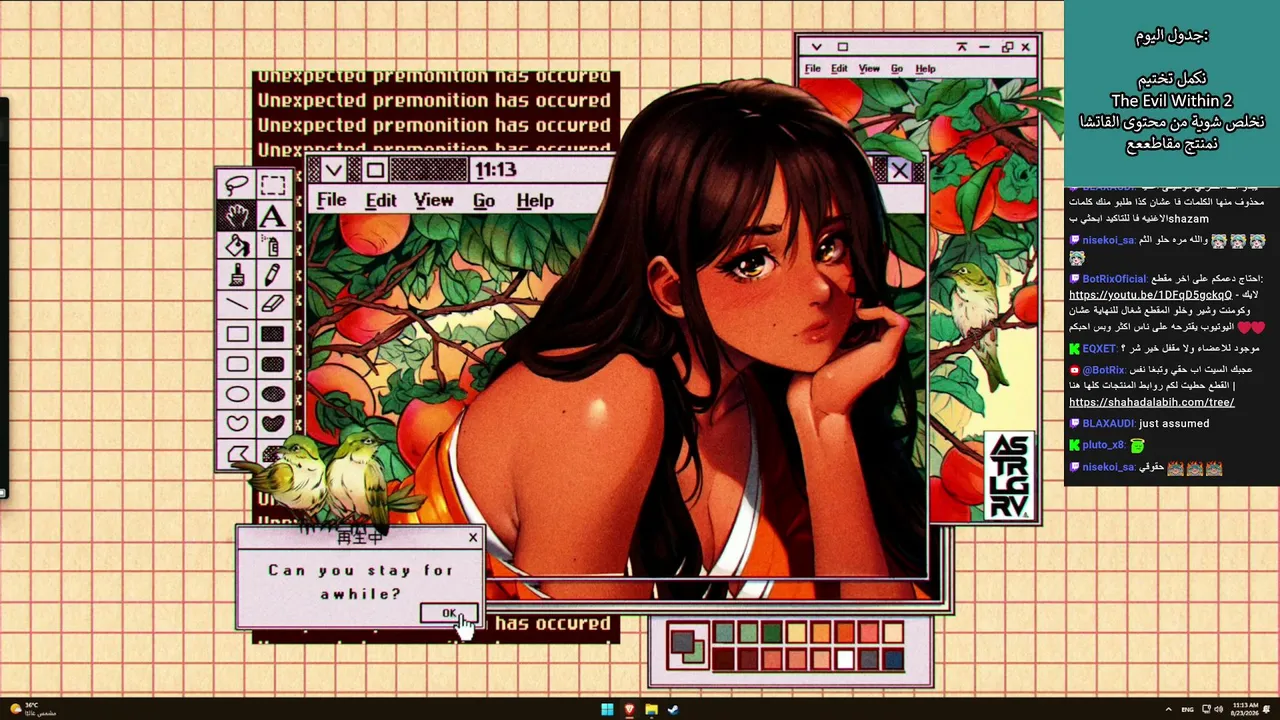The height and width of the screenshot is (720, 1280).
Task: Close the 11:13 portrait window
Action: coord(900,170)
